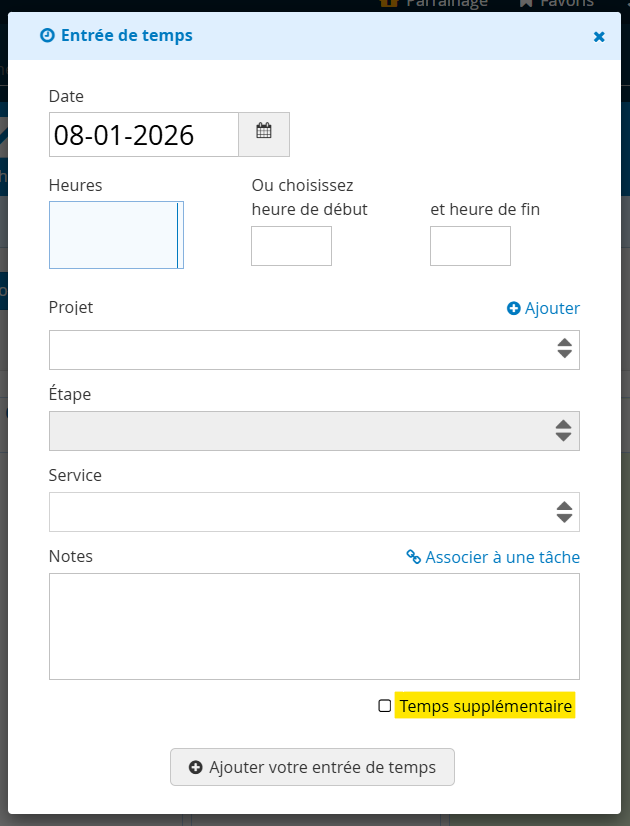Close the Entrée de temps dialog
The width and height of the screenshot is (630, 826).
pos(599,36)
